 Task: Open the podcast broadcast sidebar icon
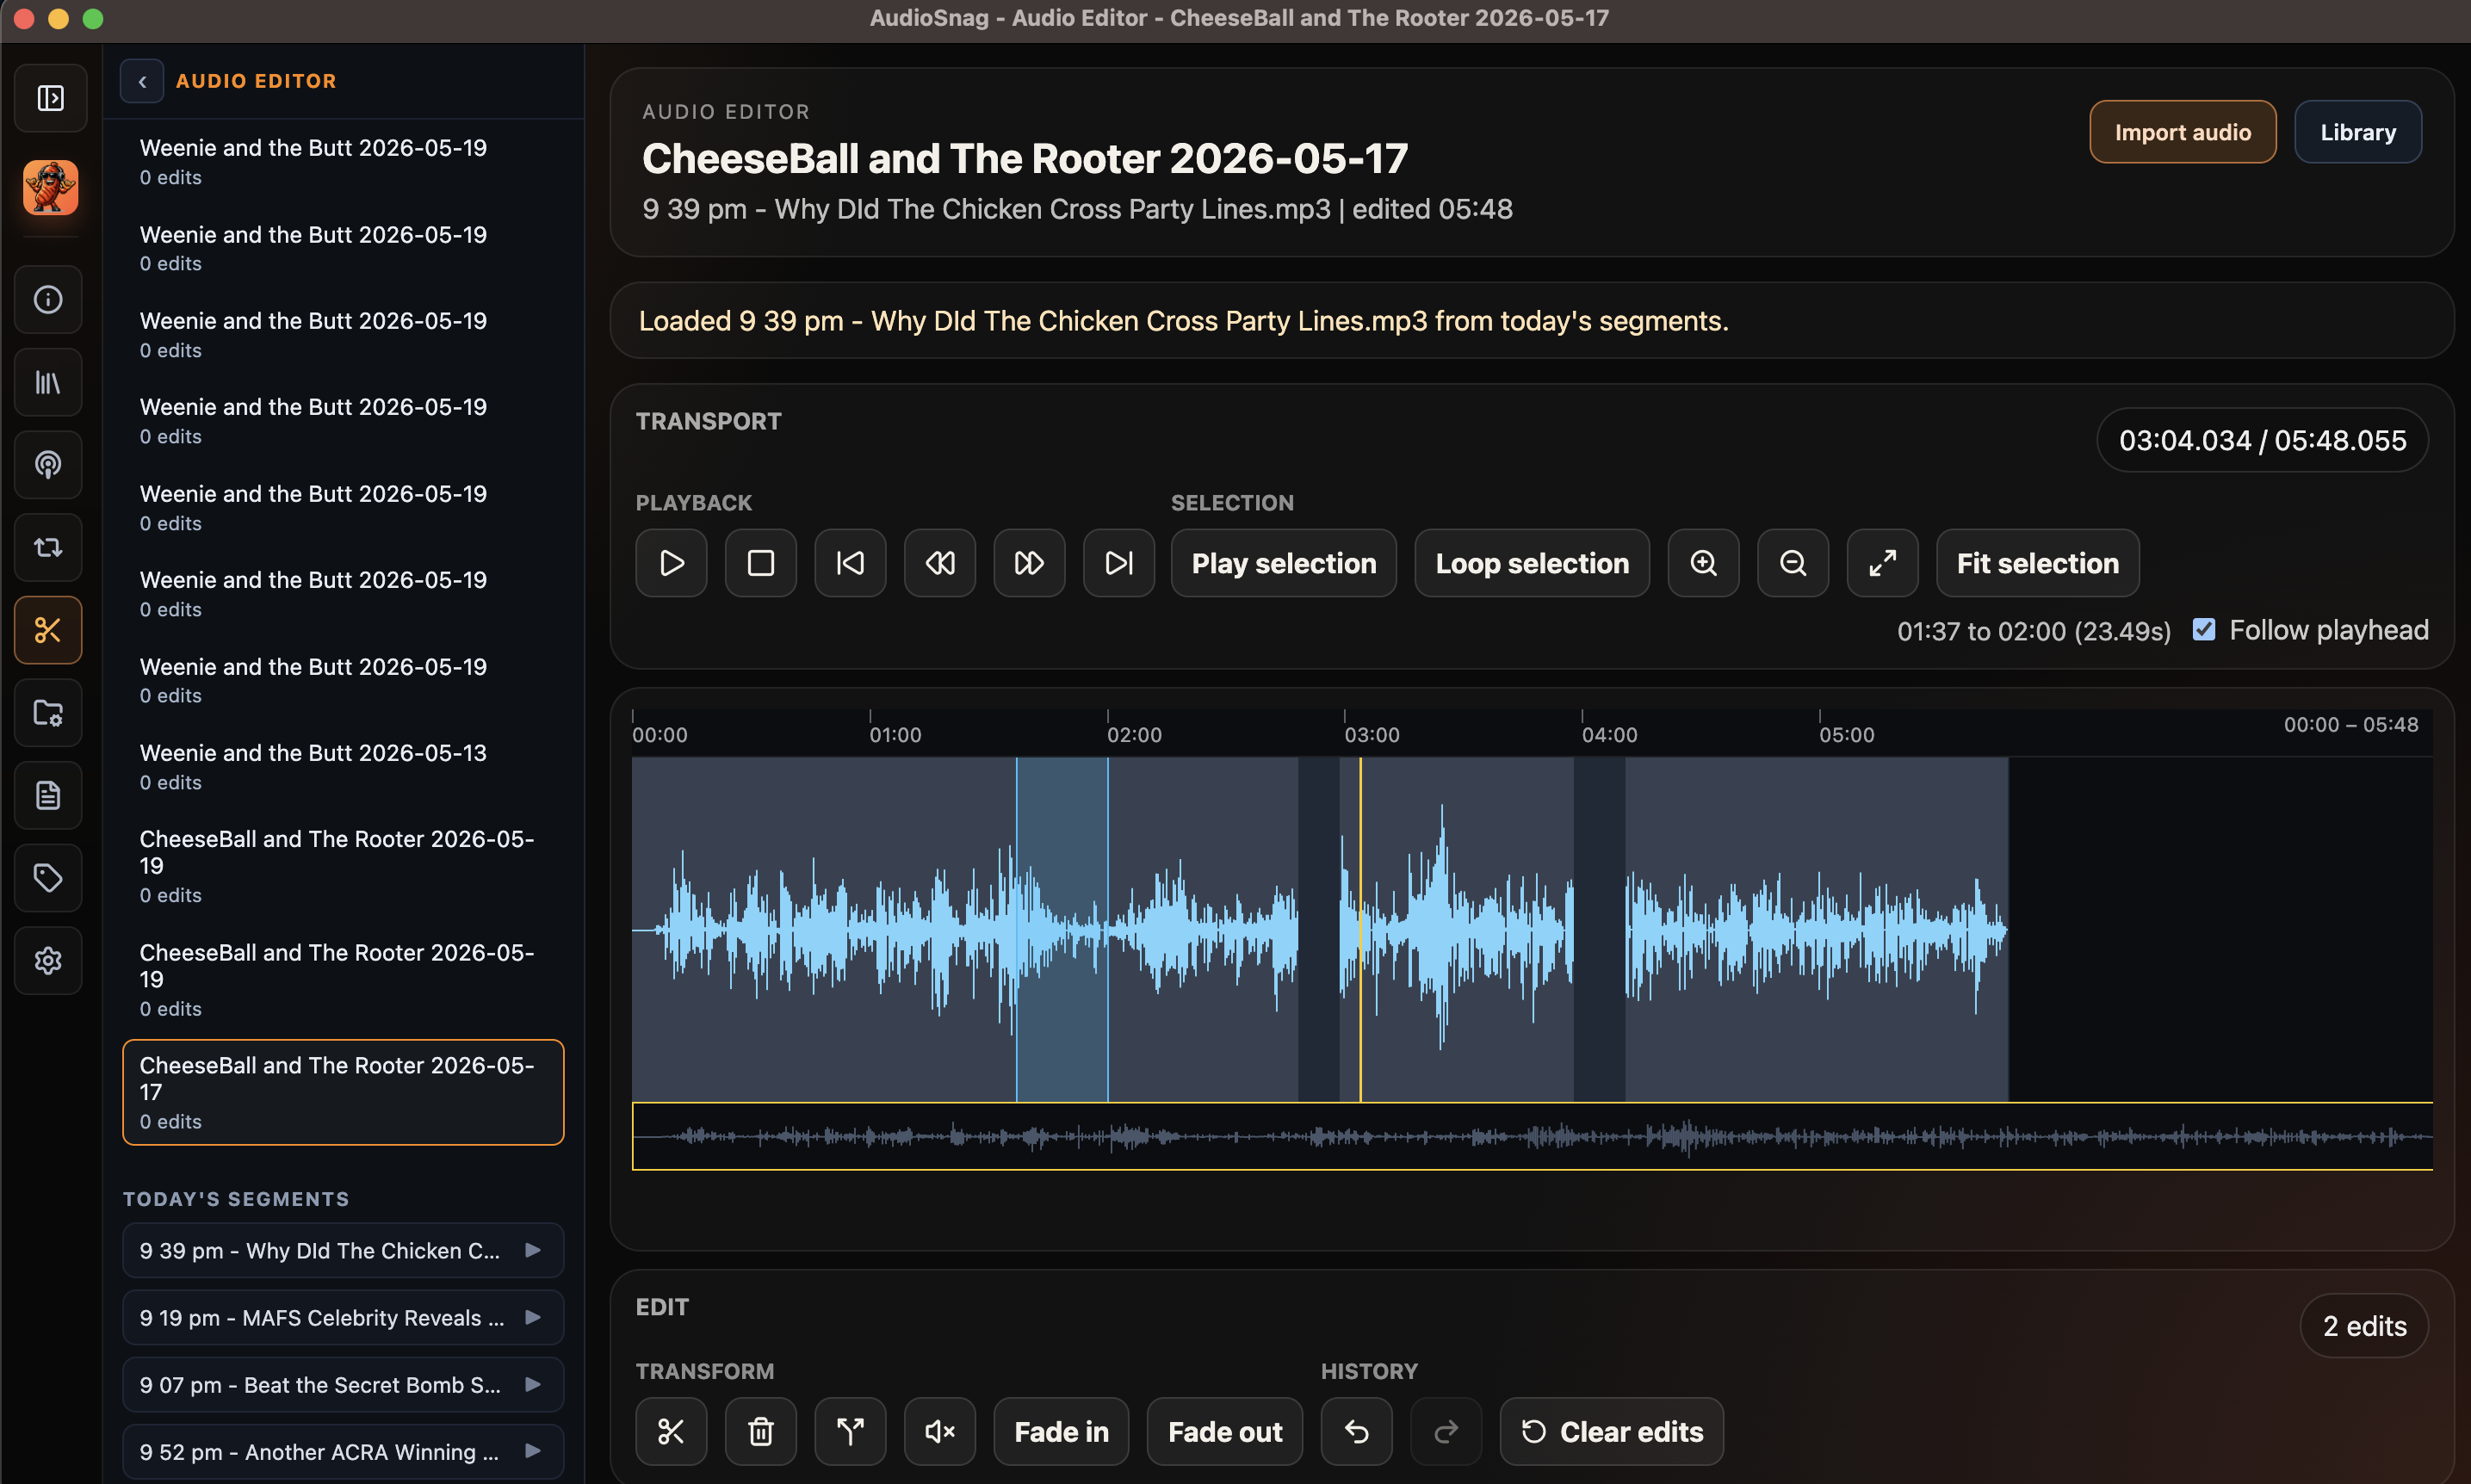[48, 465]
